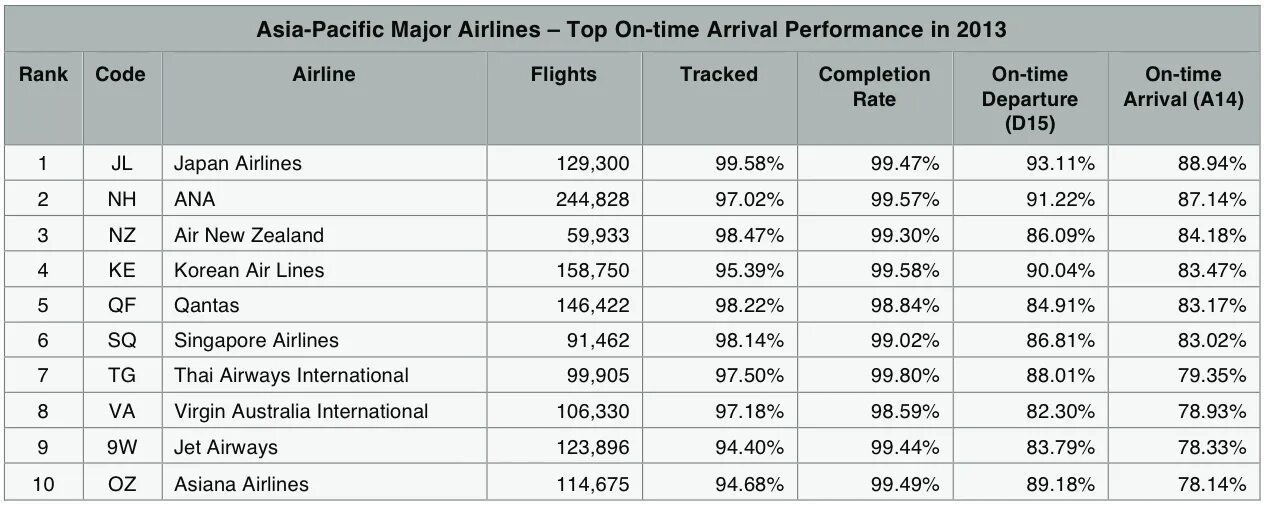
Task: Select the 88.94% on-time arrival value
Action: pos(1211,163)
